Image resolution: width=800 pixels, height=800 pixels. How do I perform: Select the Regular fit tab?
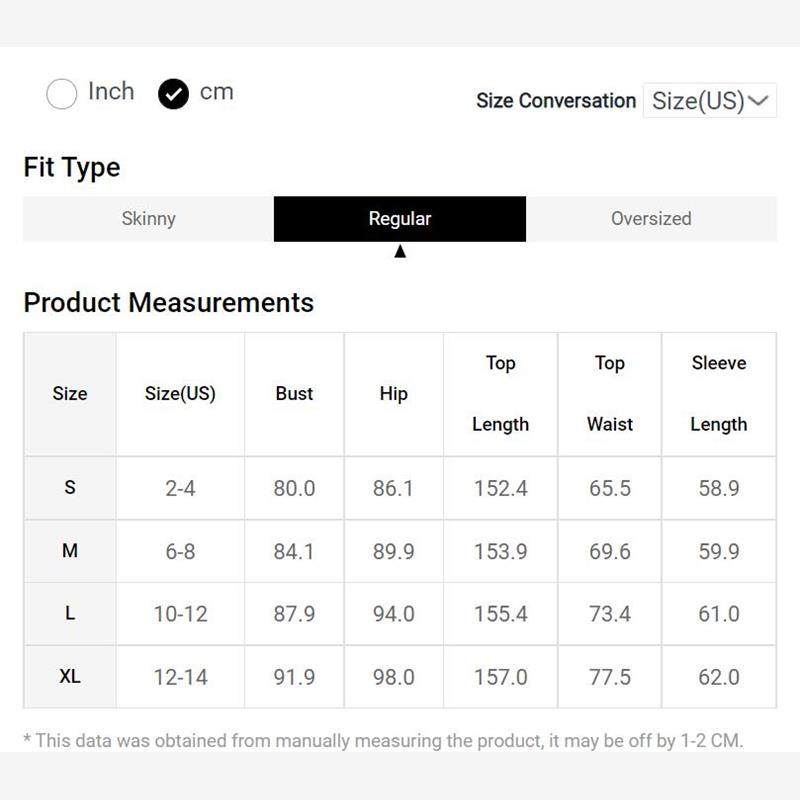point(400,219)
